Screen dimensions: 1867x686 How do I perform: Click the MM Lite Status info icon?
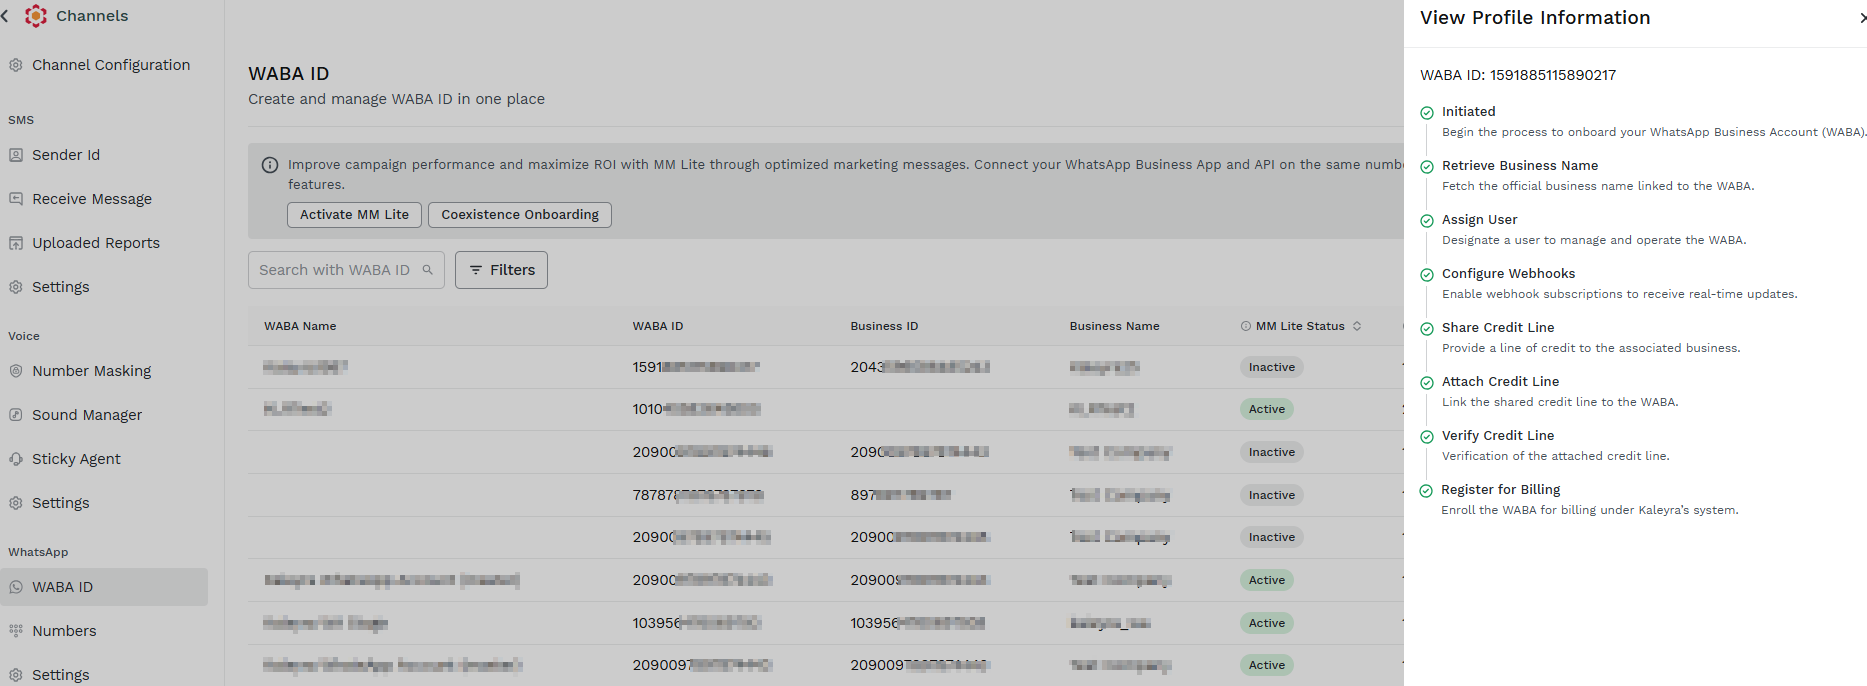pos(1246,326)
